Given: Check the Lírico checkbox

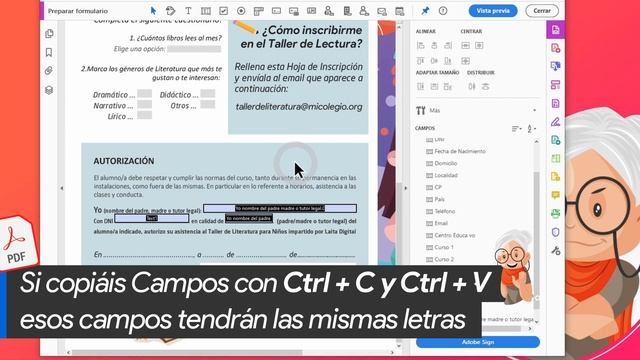Looking at the screenshot, I should tap(144, 115).
